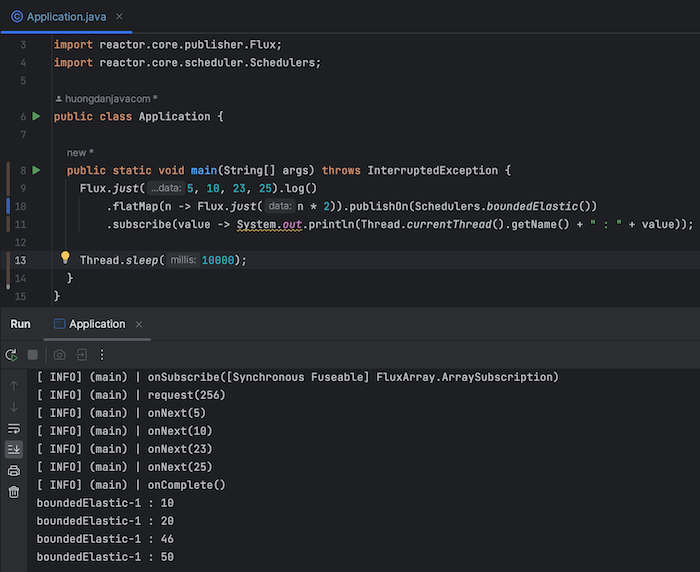
Task: Click the import reactor.core.scheduler.Schedulers line
Action: [x=187, y=63]
